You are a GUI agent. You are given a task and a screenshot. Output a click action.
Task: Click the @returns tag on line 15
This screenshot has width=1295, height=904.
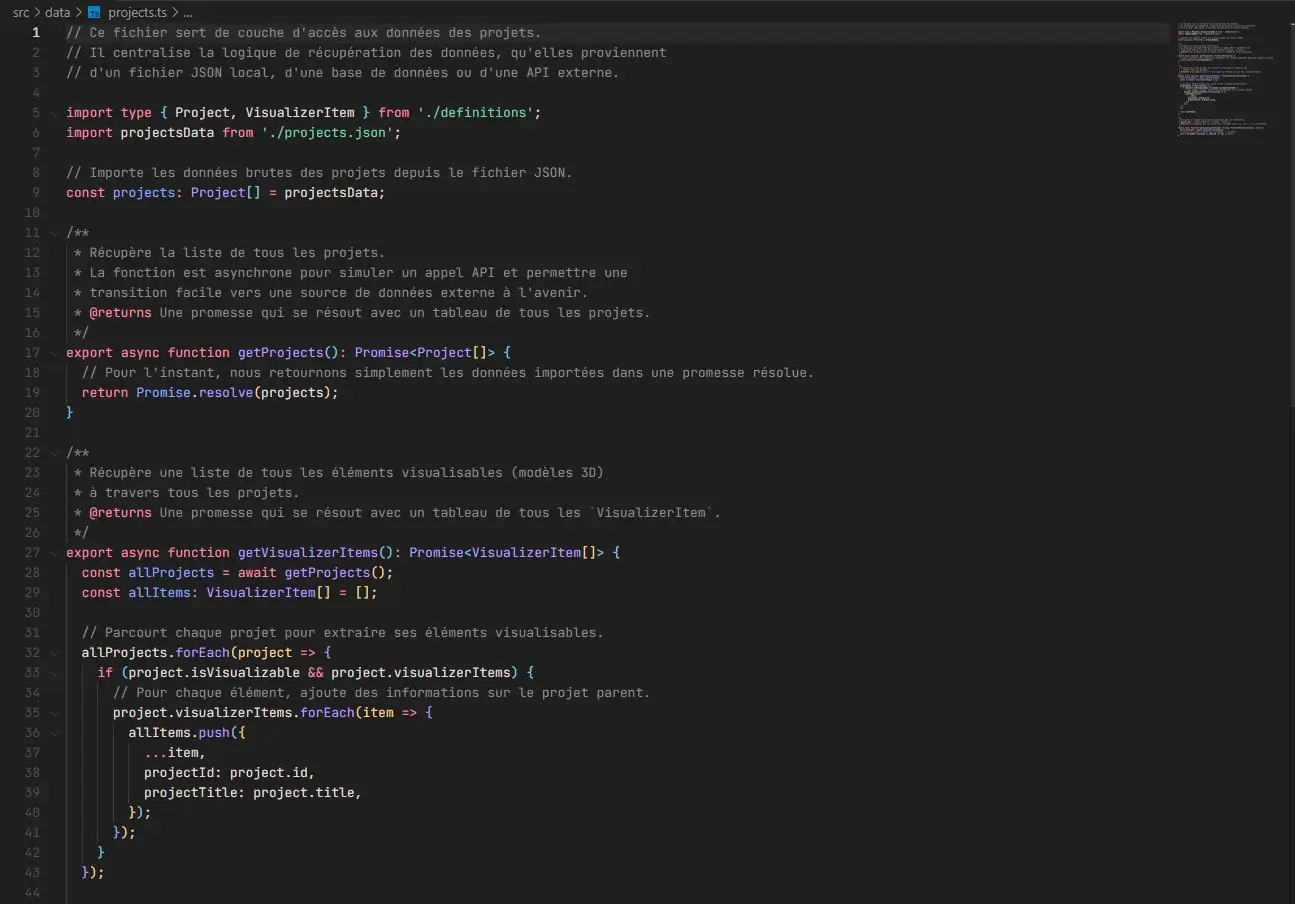click(121, 312)
